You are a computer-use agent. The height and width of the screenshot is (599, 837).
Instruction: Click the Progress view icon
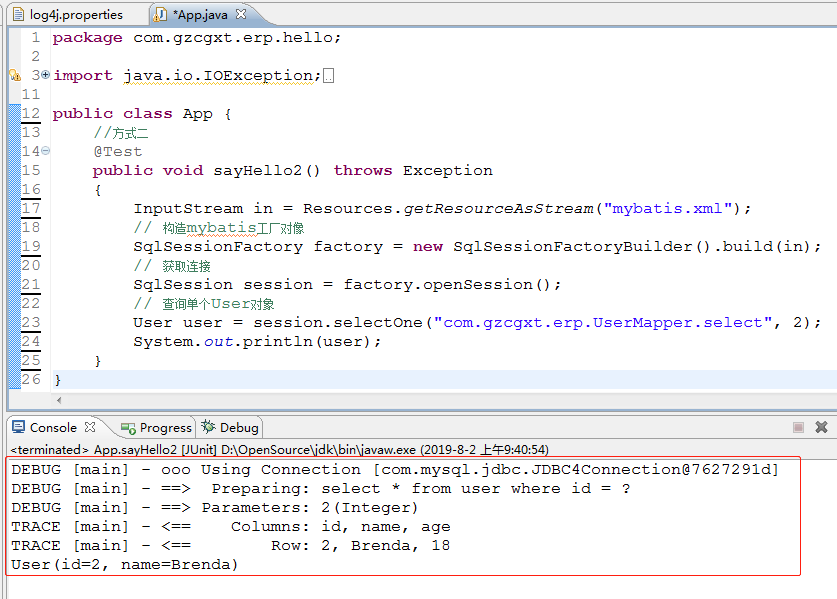pyautogui.click(x=128, y=428)
